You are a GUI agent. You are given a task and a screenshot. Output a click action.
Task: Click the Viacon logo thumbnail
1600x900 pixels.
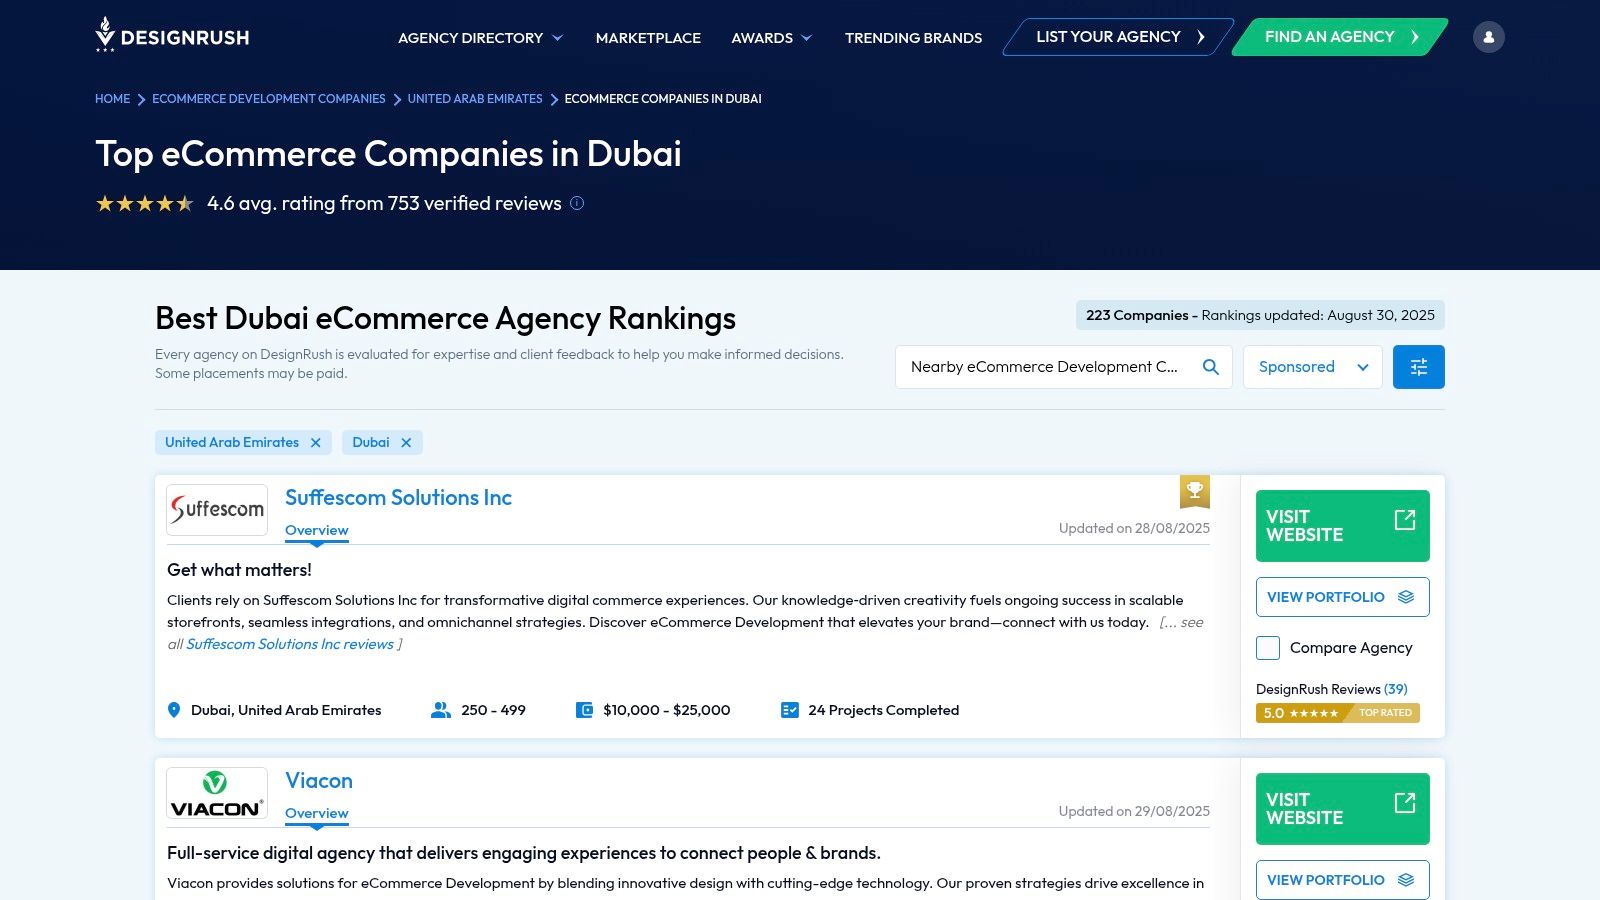216,792
